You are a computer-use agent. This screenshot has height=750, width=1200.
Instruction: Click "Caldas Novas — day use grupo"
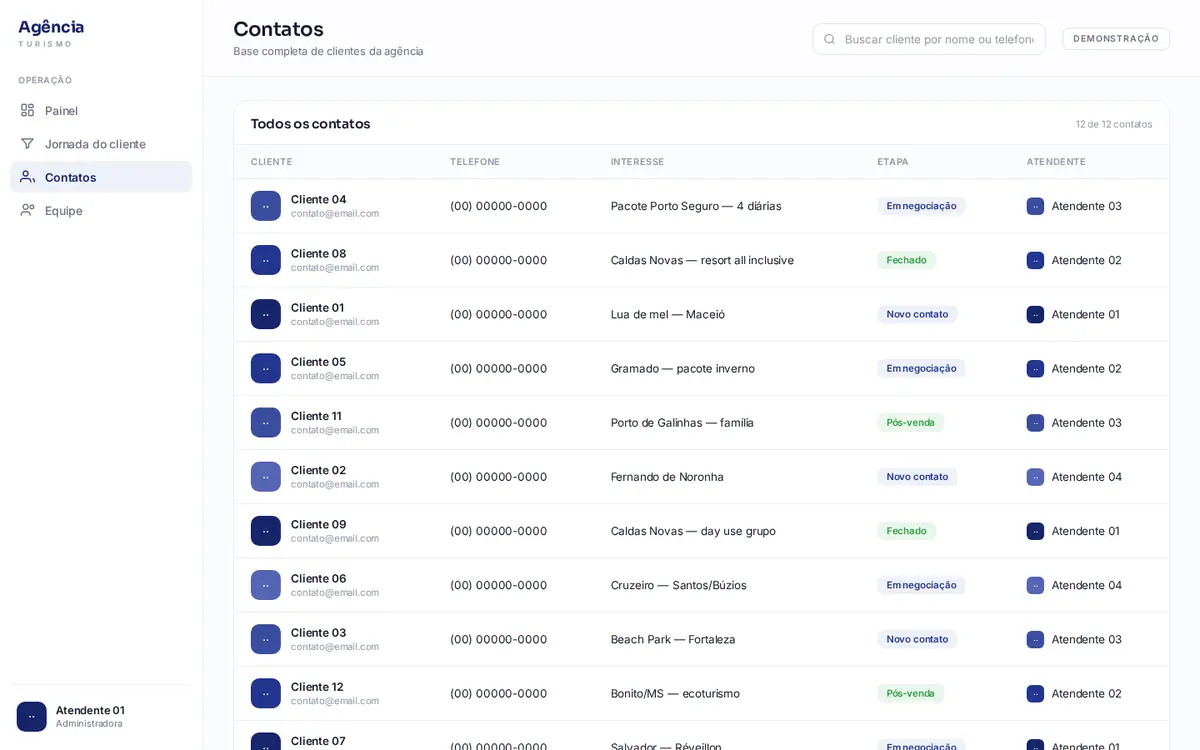(693, 531)
